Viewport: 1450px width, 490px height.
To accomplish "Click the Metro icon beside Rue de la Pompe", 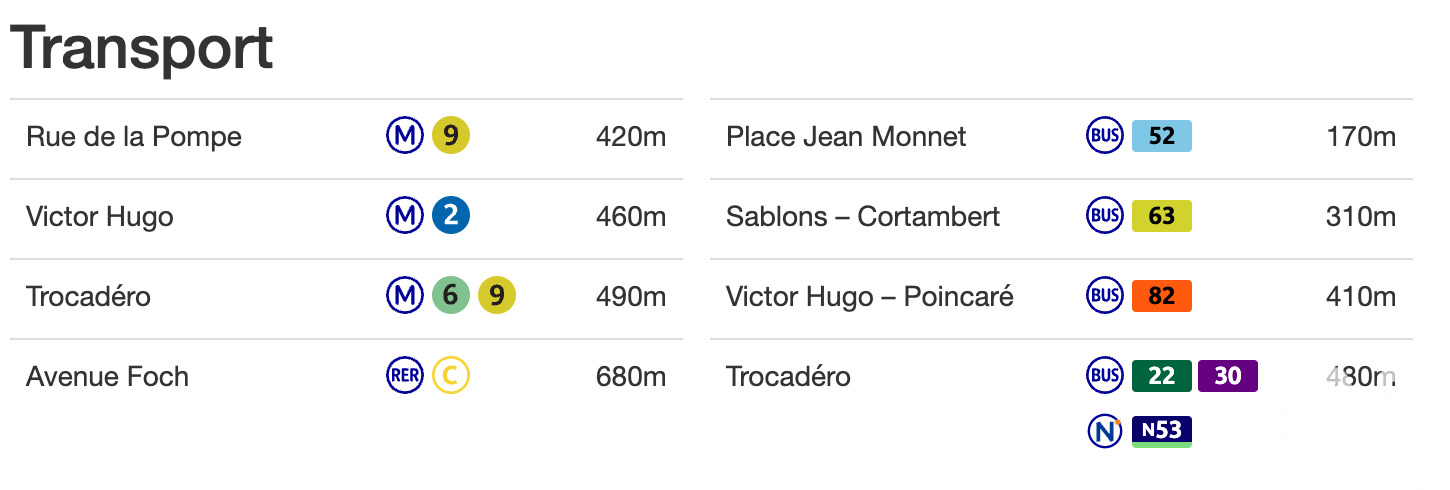I will [x=405, y=136].
